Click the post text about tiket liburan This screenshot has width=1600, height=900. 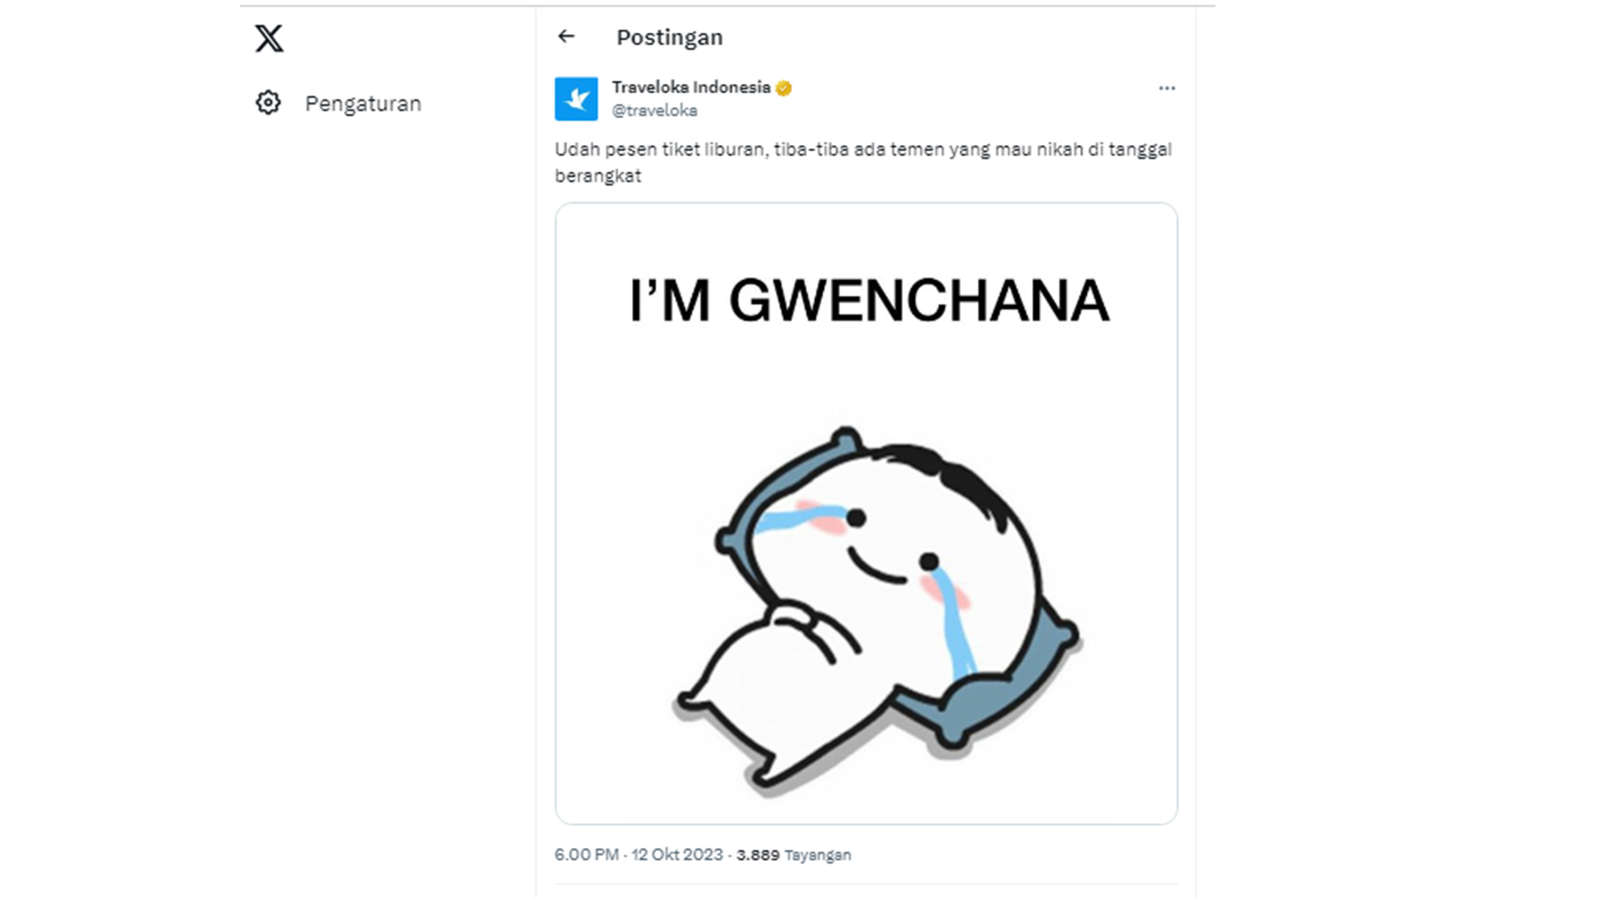coord(862,150)
